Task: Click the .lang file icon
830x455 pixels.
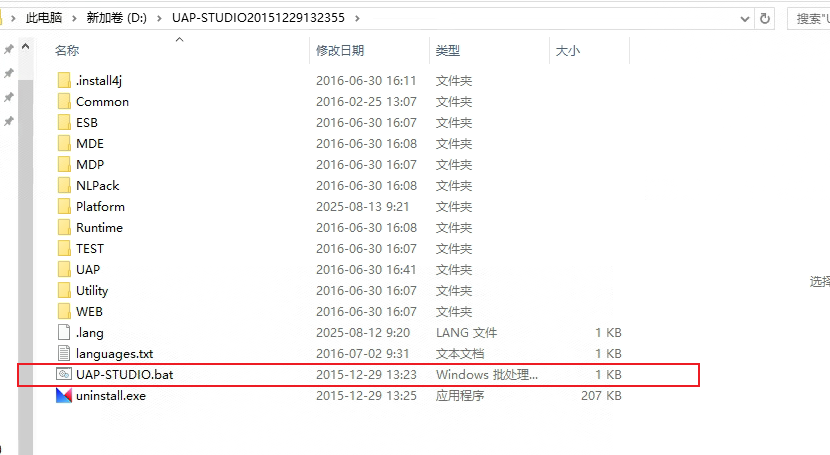Action: [x=64, y=332]
